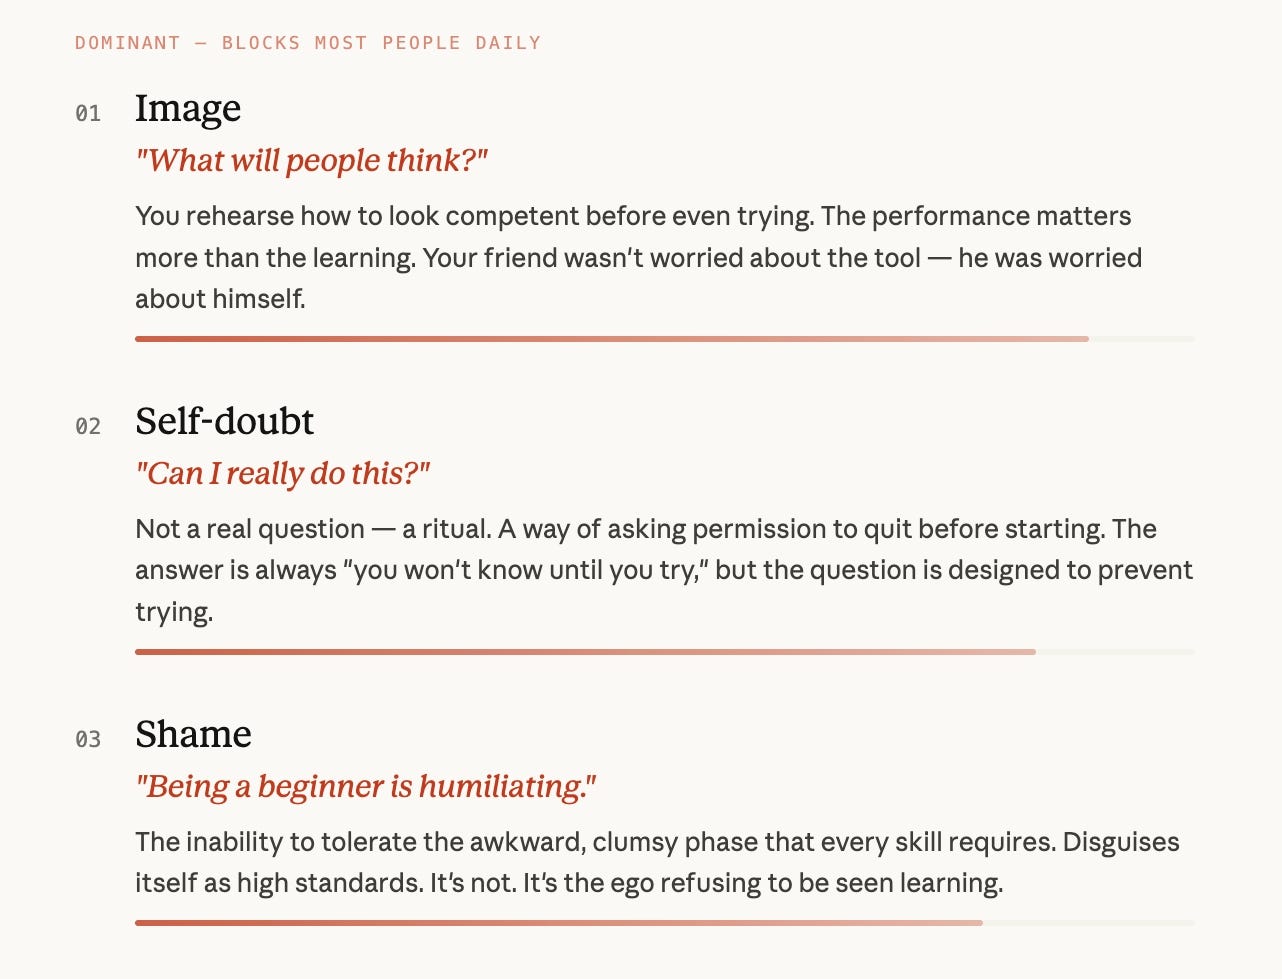Click the number 03 label
Image resolution: width=1282 pixels, height=979 pixels.
[x=88, y=740]
